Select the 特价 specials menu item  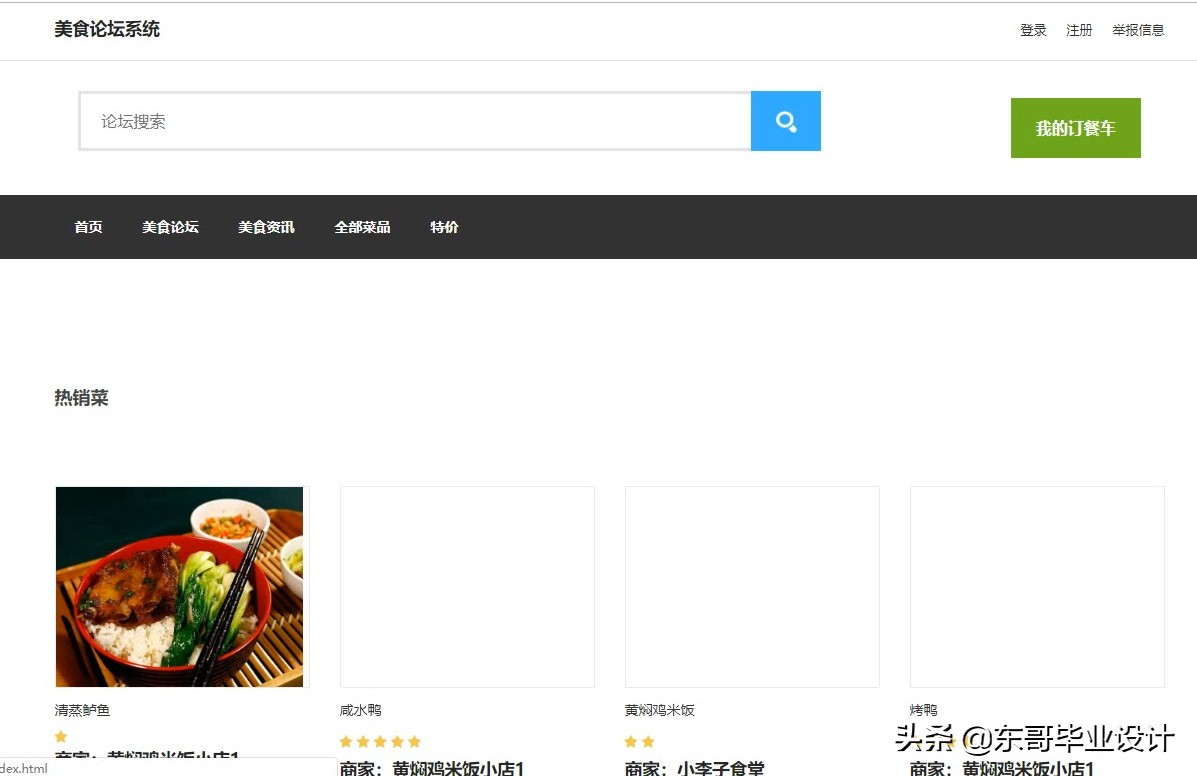[444, 227]
